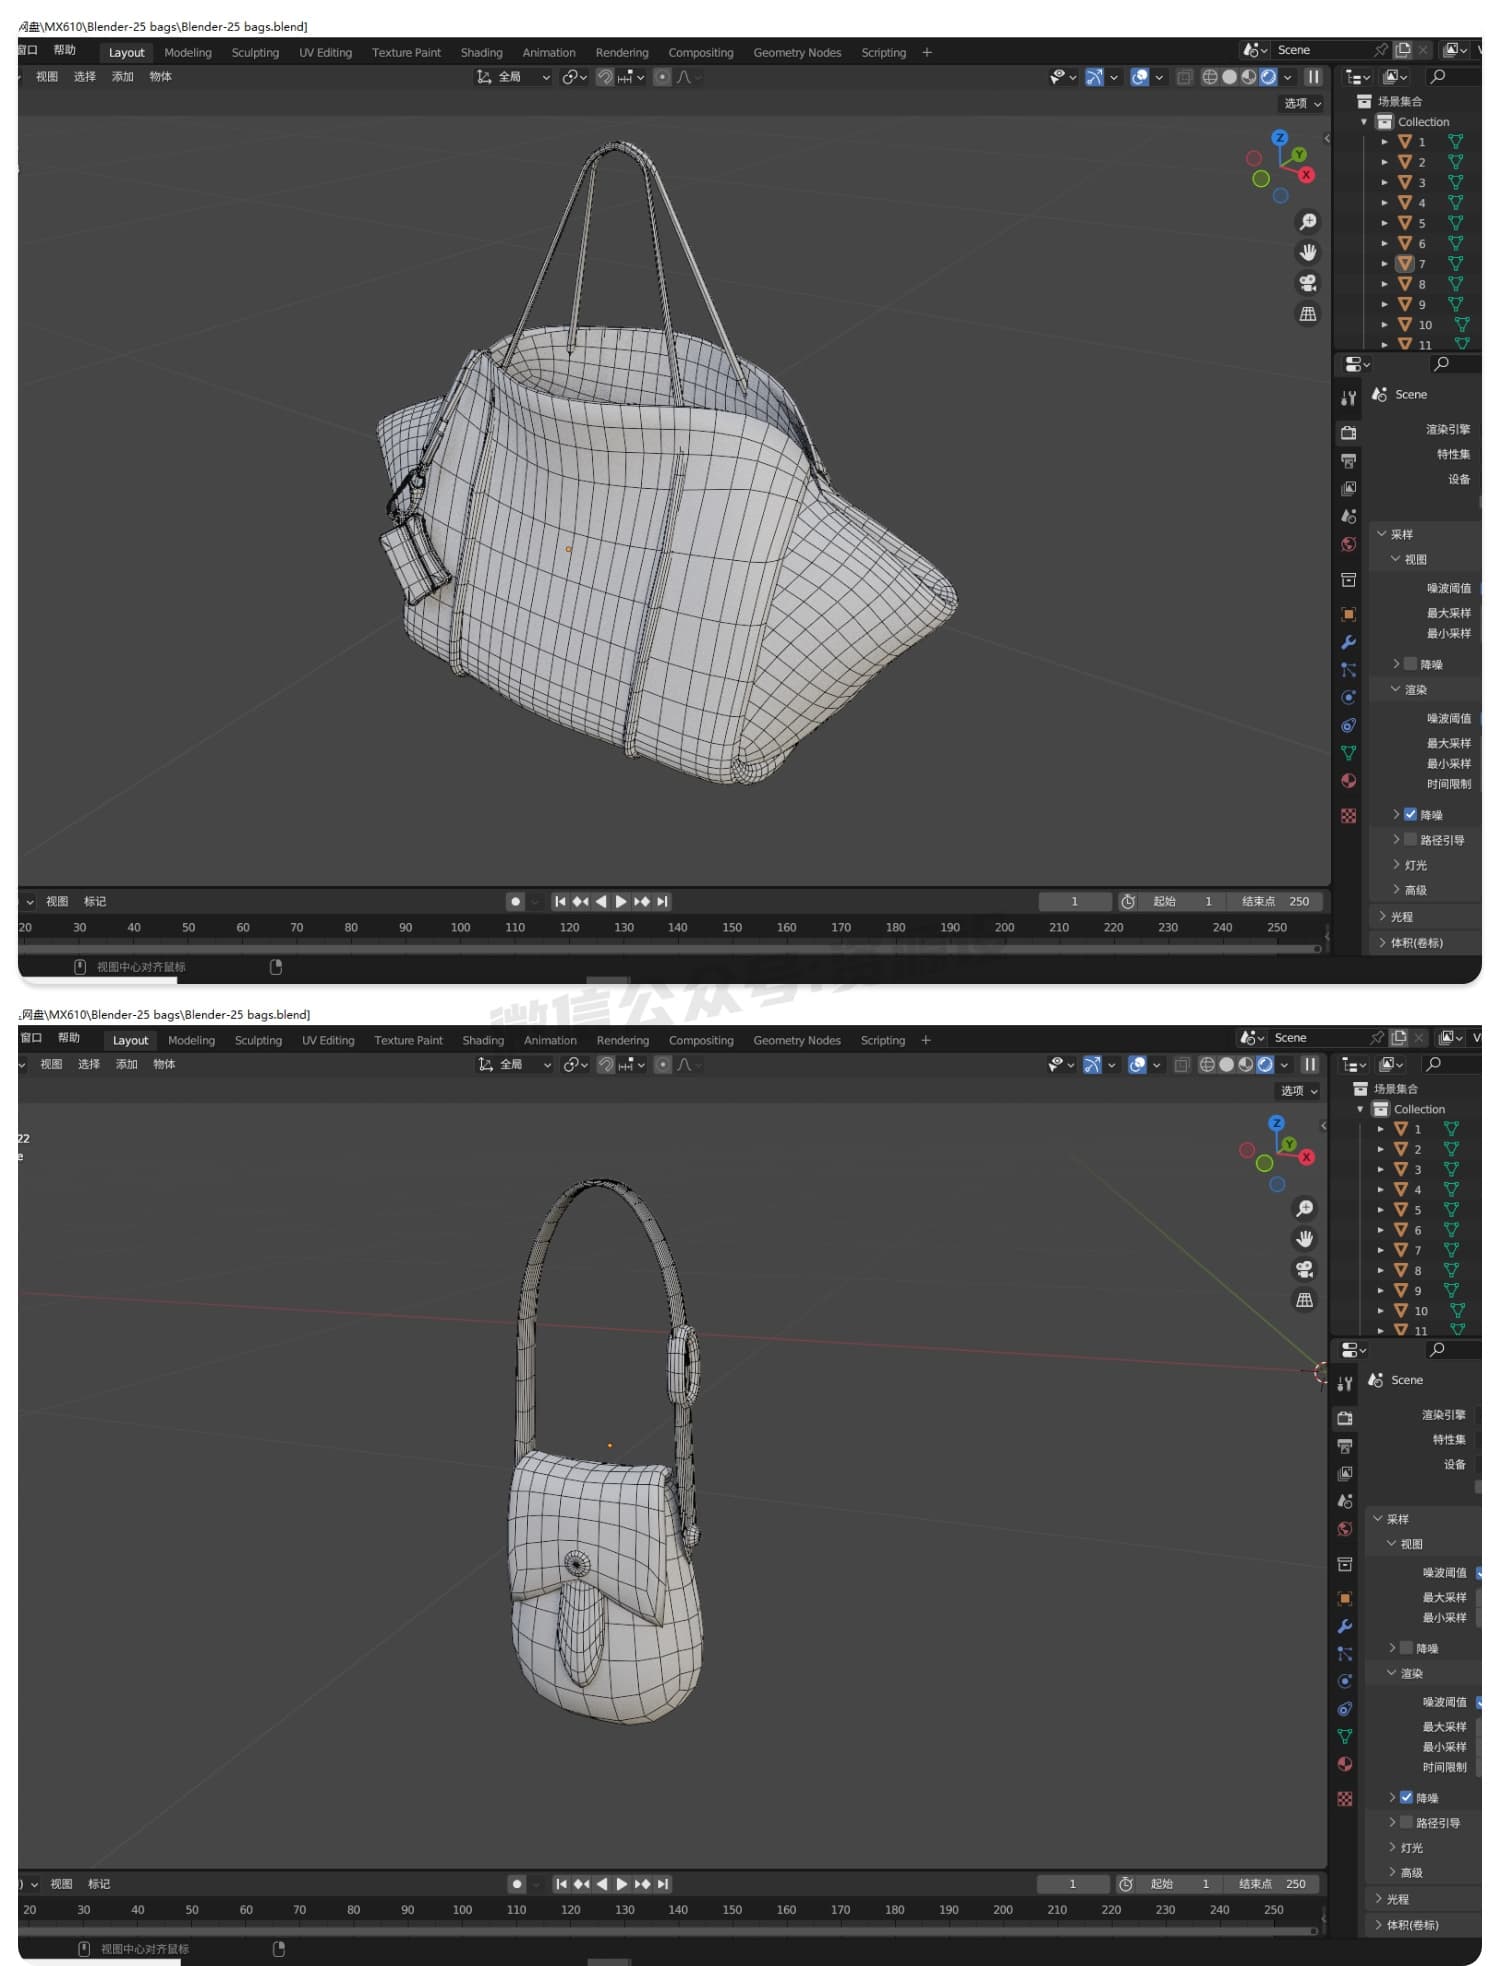Play animation in reverse in shoulder-bag timeline
This screenshot has width=1500, height=1966.
[602, 1883]
